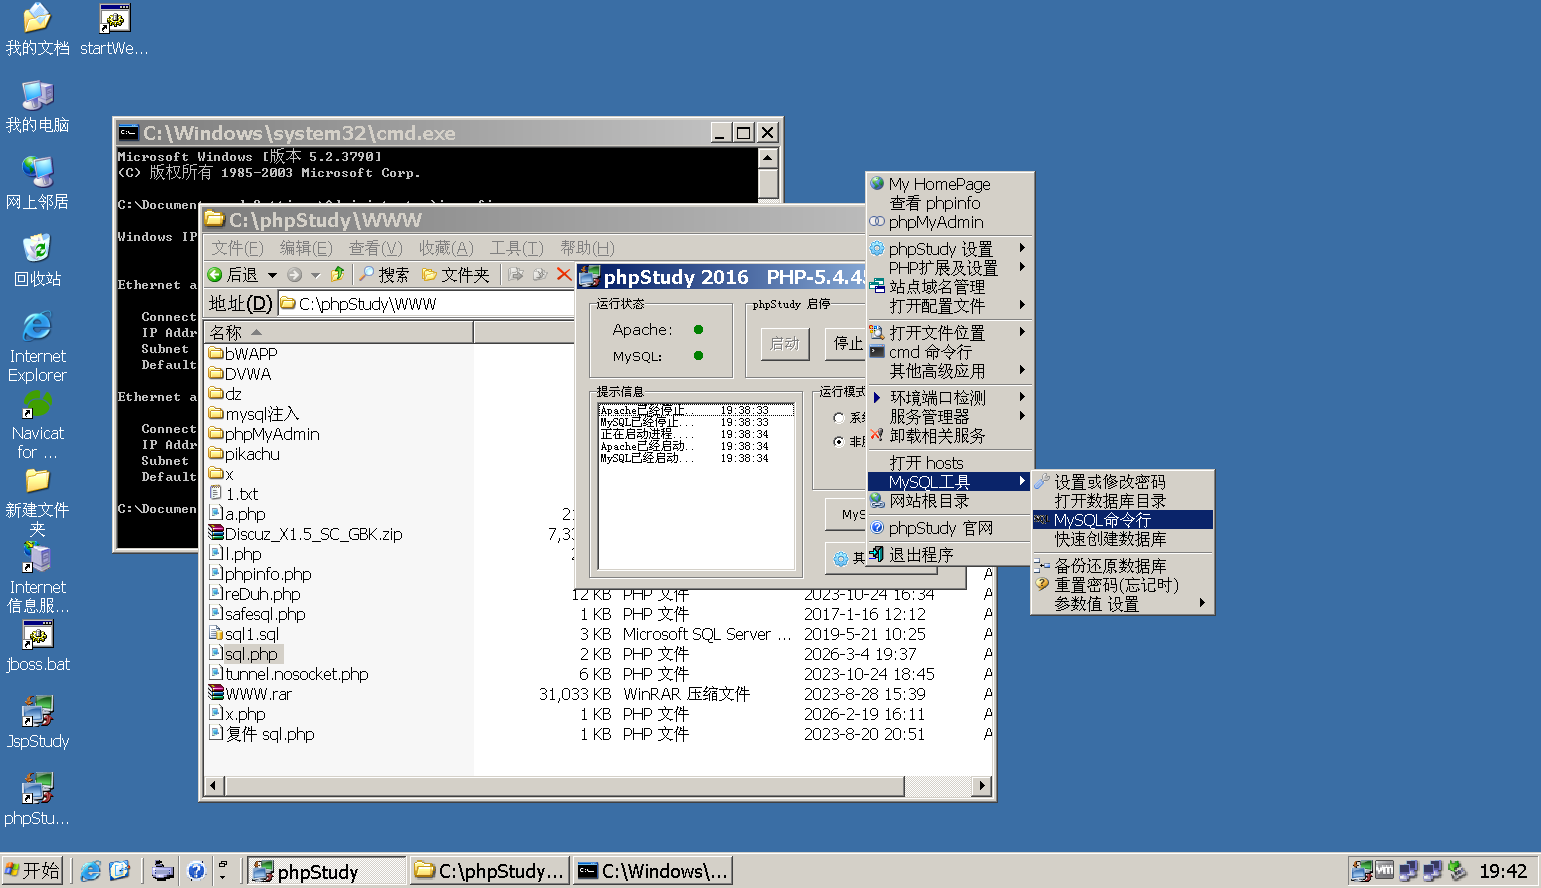Open 查看 phpinfo from the menu
1541x888 pixels.
pos(949,203)
